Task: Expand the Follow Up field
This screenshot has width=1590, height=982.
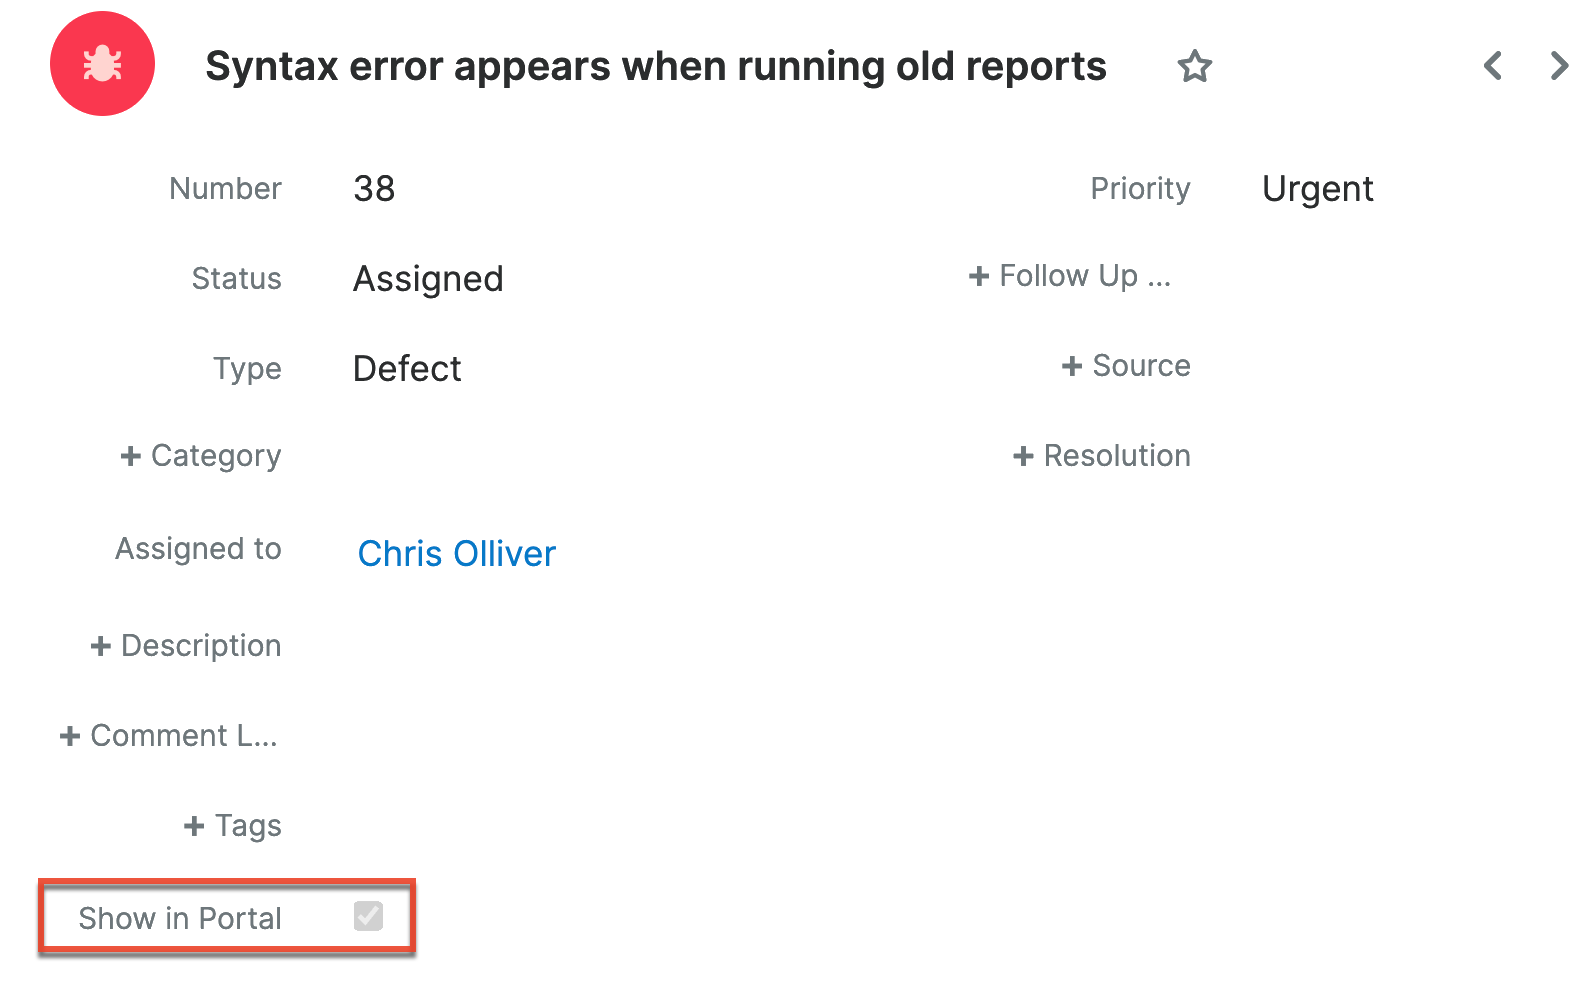Action: click(x=1070, y=276)
